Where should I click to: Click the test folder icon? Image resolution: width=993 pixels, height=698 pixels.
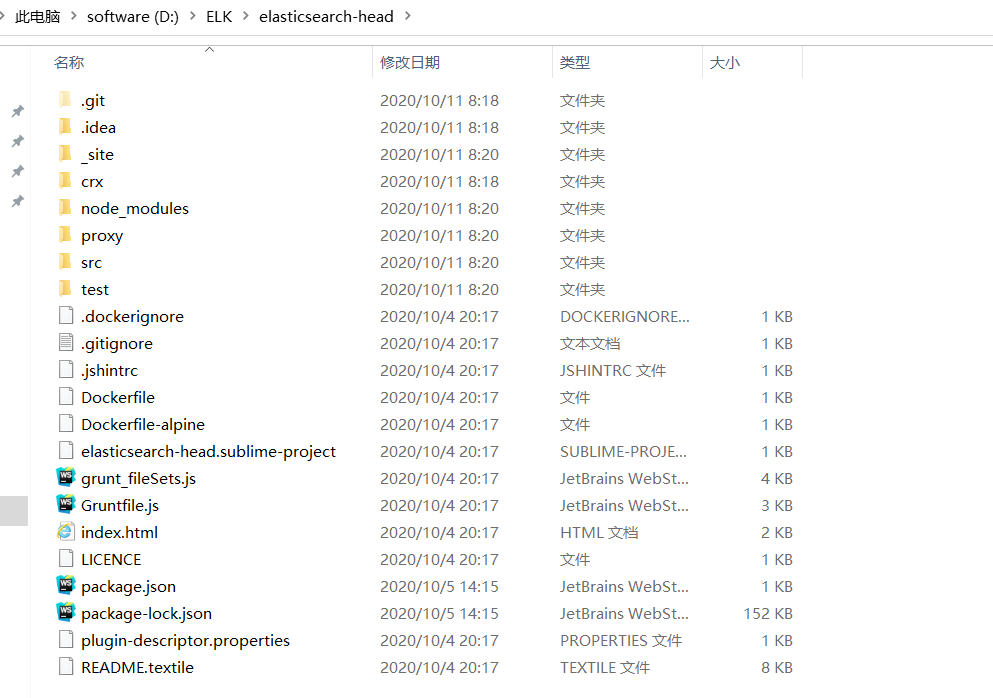coord(65,289)
